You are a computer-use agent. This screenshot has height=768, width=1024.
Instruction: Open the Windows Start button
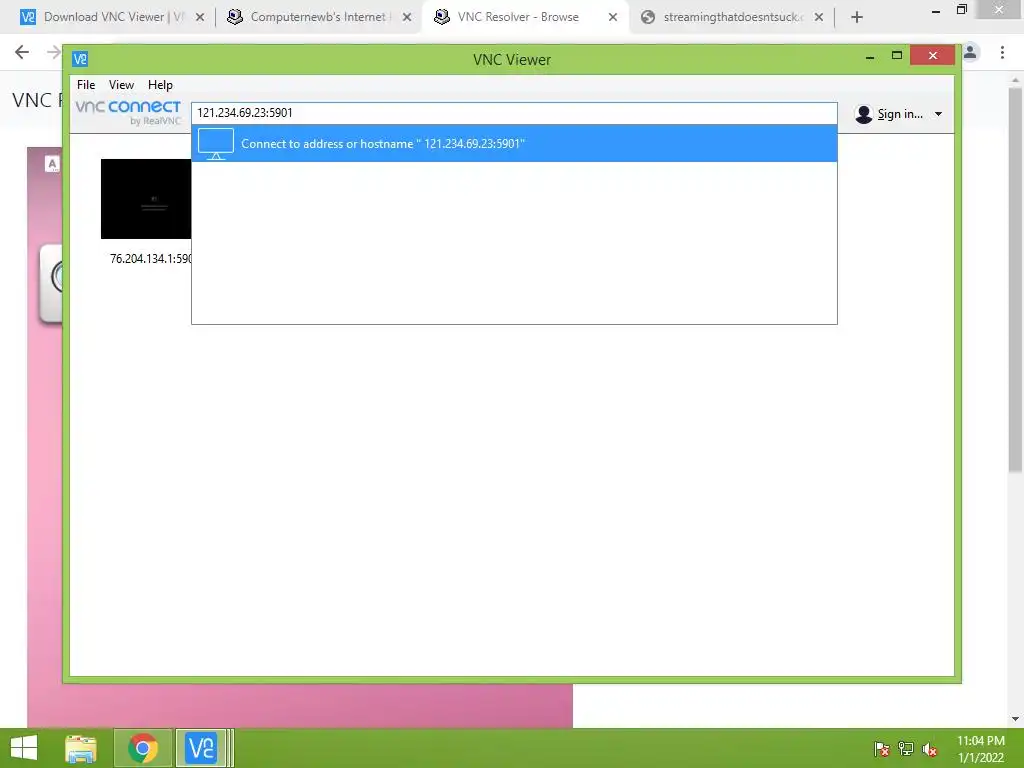pos(24,748)
